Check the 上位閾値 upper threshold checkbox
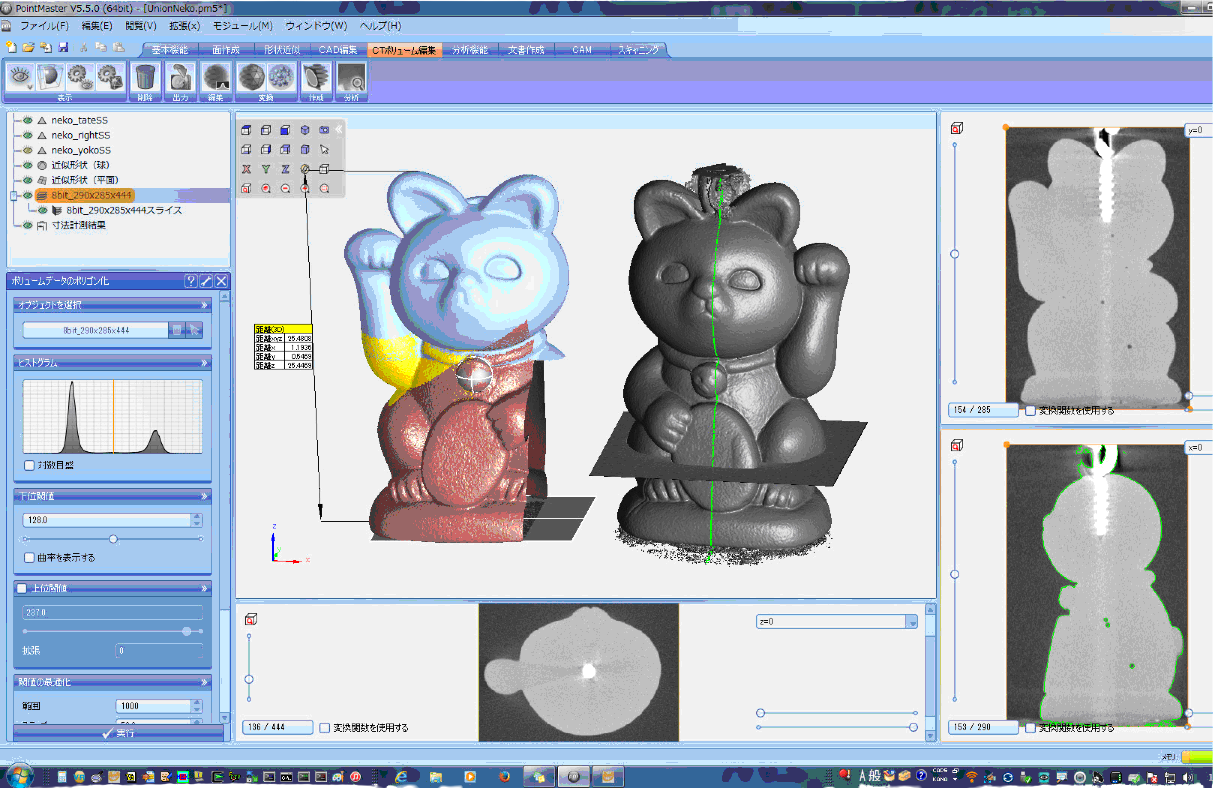This screenshot has height=788, width=1213. coord(22,588)
